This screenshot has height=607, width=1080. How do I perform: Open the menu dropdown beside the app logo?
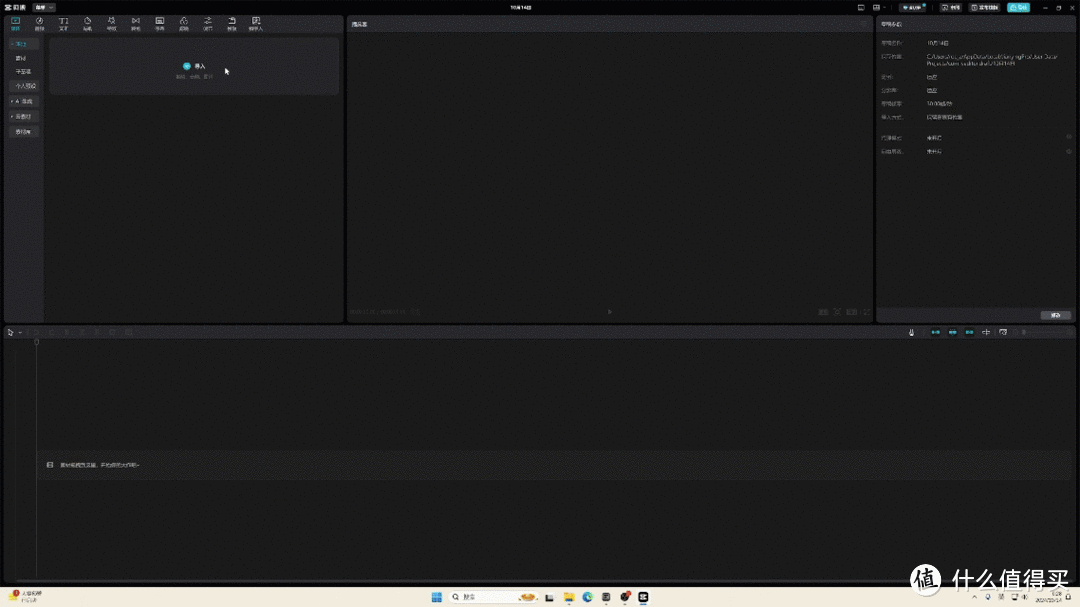point(44,7)
